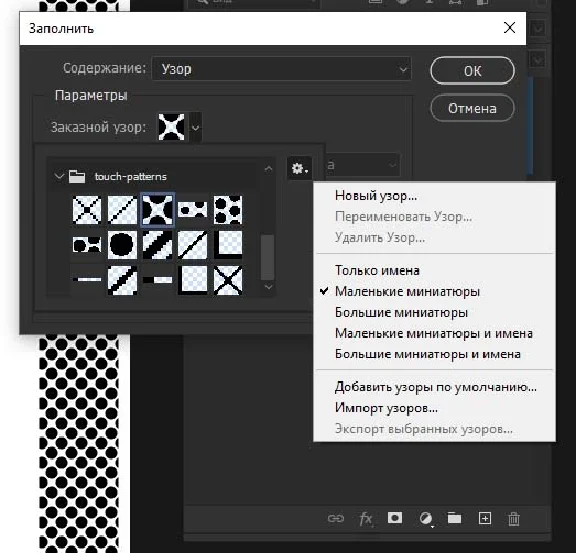Viewport: 576px width, 553px height.
Task: Select the single diagonal line pattern in second row
Action: click(192, 245)
